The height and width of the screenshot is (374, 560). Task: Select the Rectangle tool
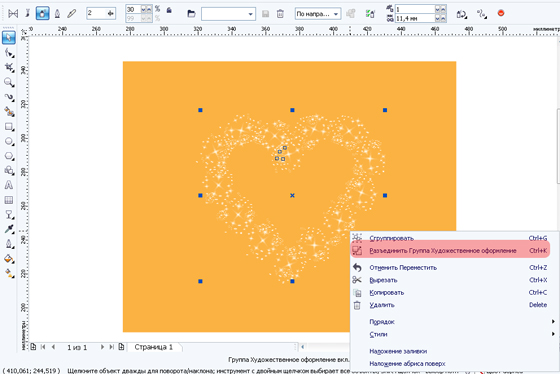pyautogui.click(x=9, y=126)
